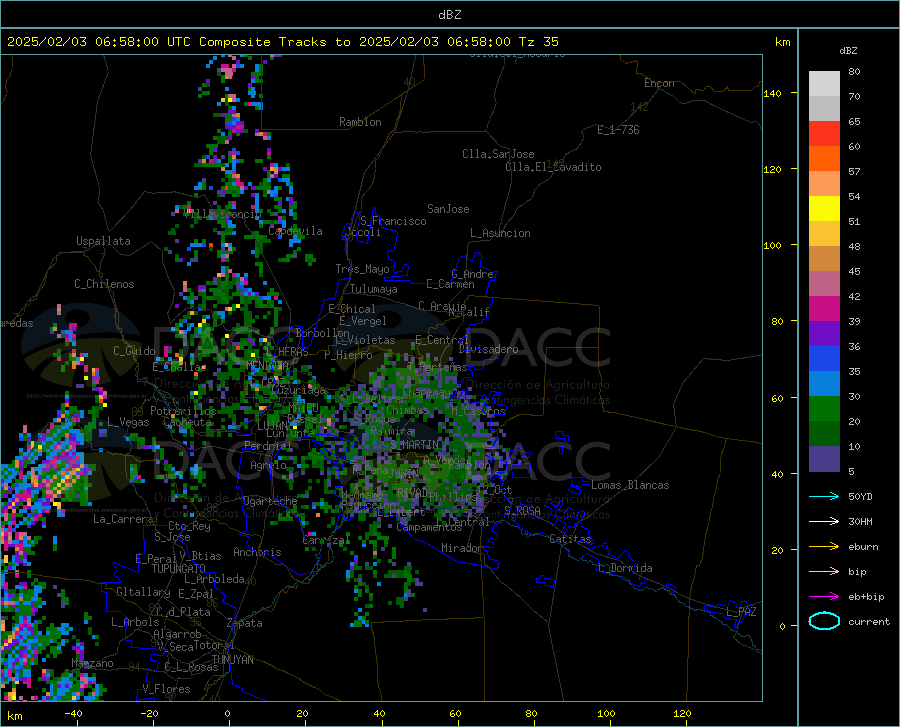This screenshot has height=727, width=900.
Task: Click the Clla.SanJose label
Action: (x=498, y=154)
